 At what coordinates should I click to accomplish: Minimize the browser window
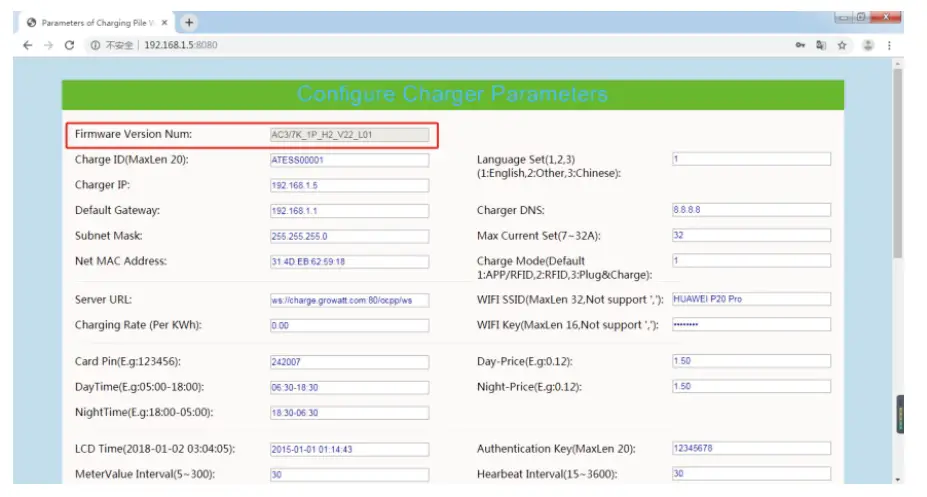coord(844,17)
